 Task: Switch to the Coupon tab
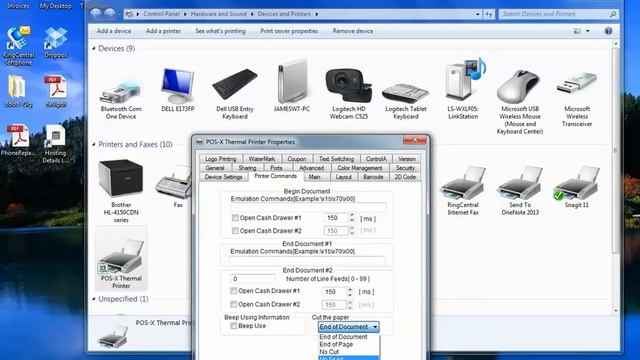pyautogui.click(x=297, y=159)
